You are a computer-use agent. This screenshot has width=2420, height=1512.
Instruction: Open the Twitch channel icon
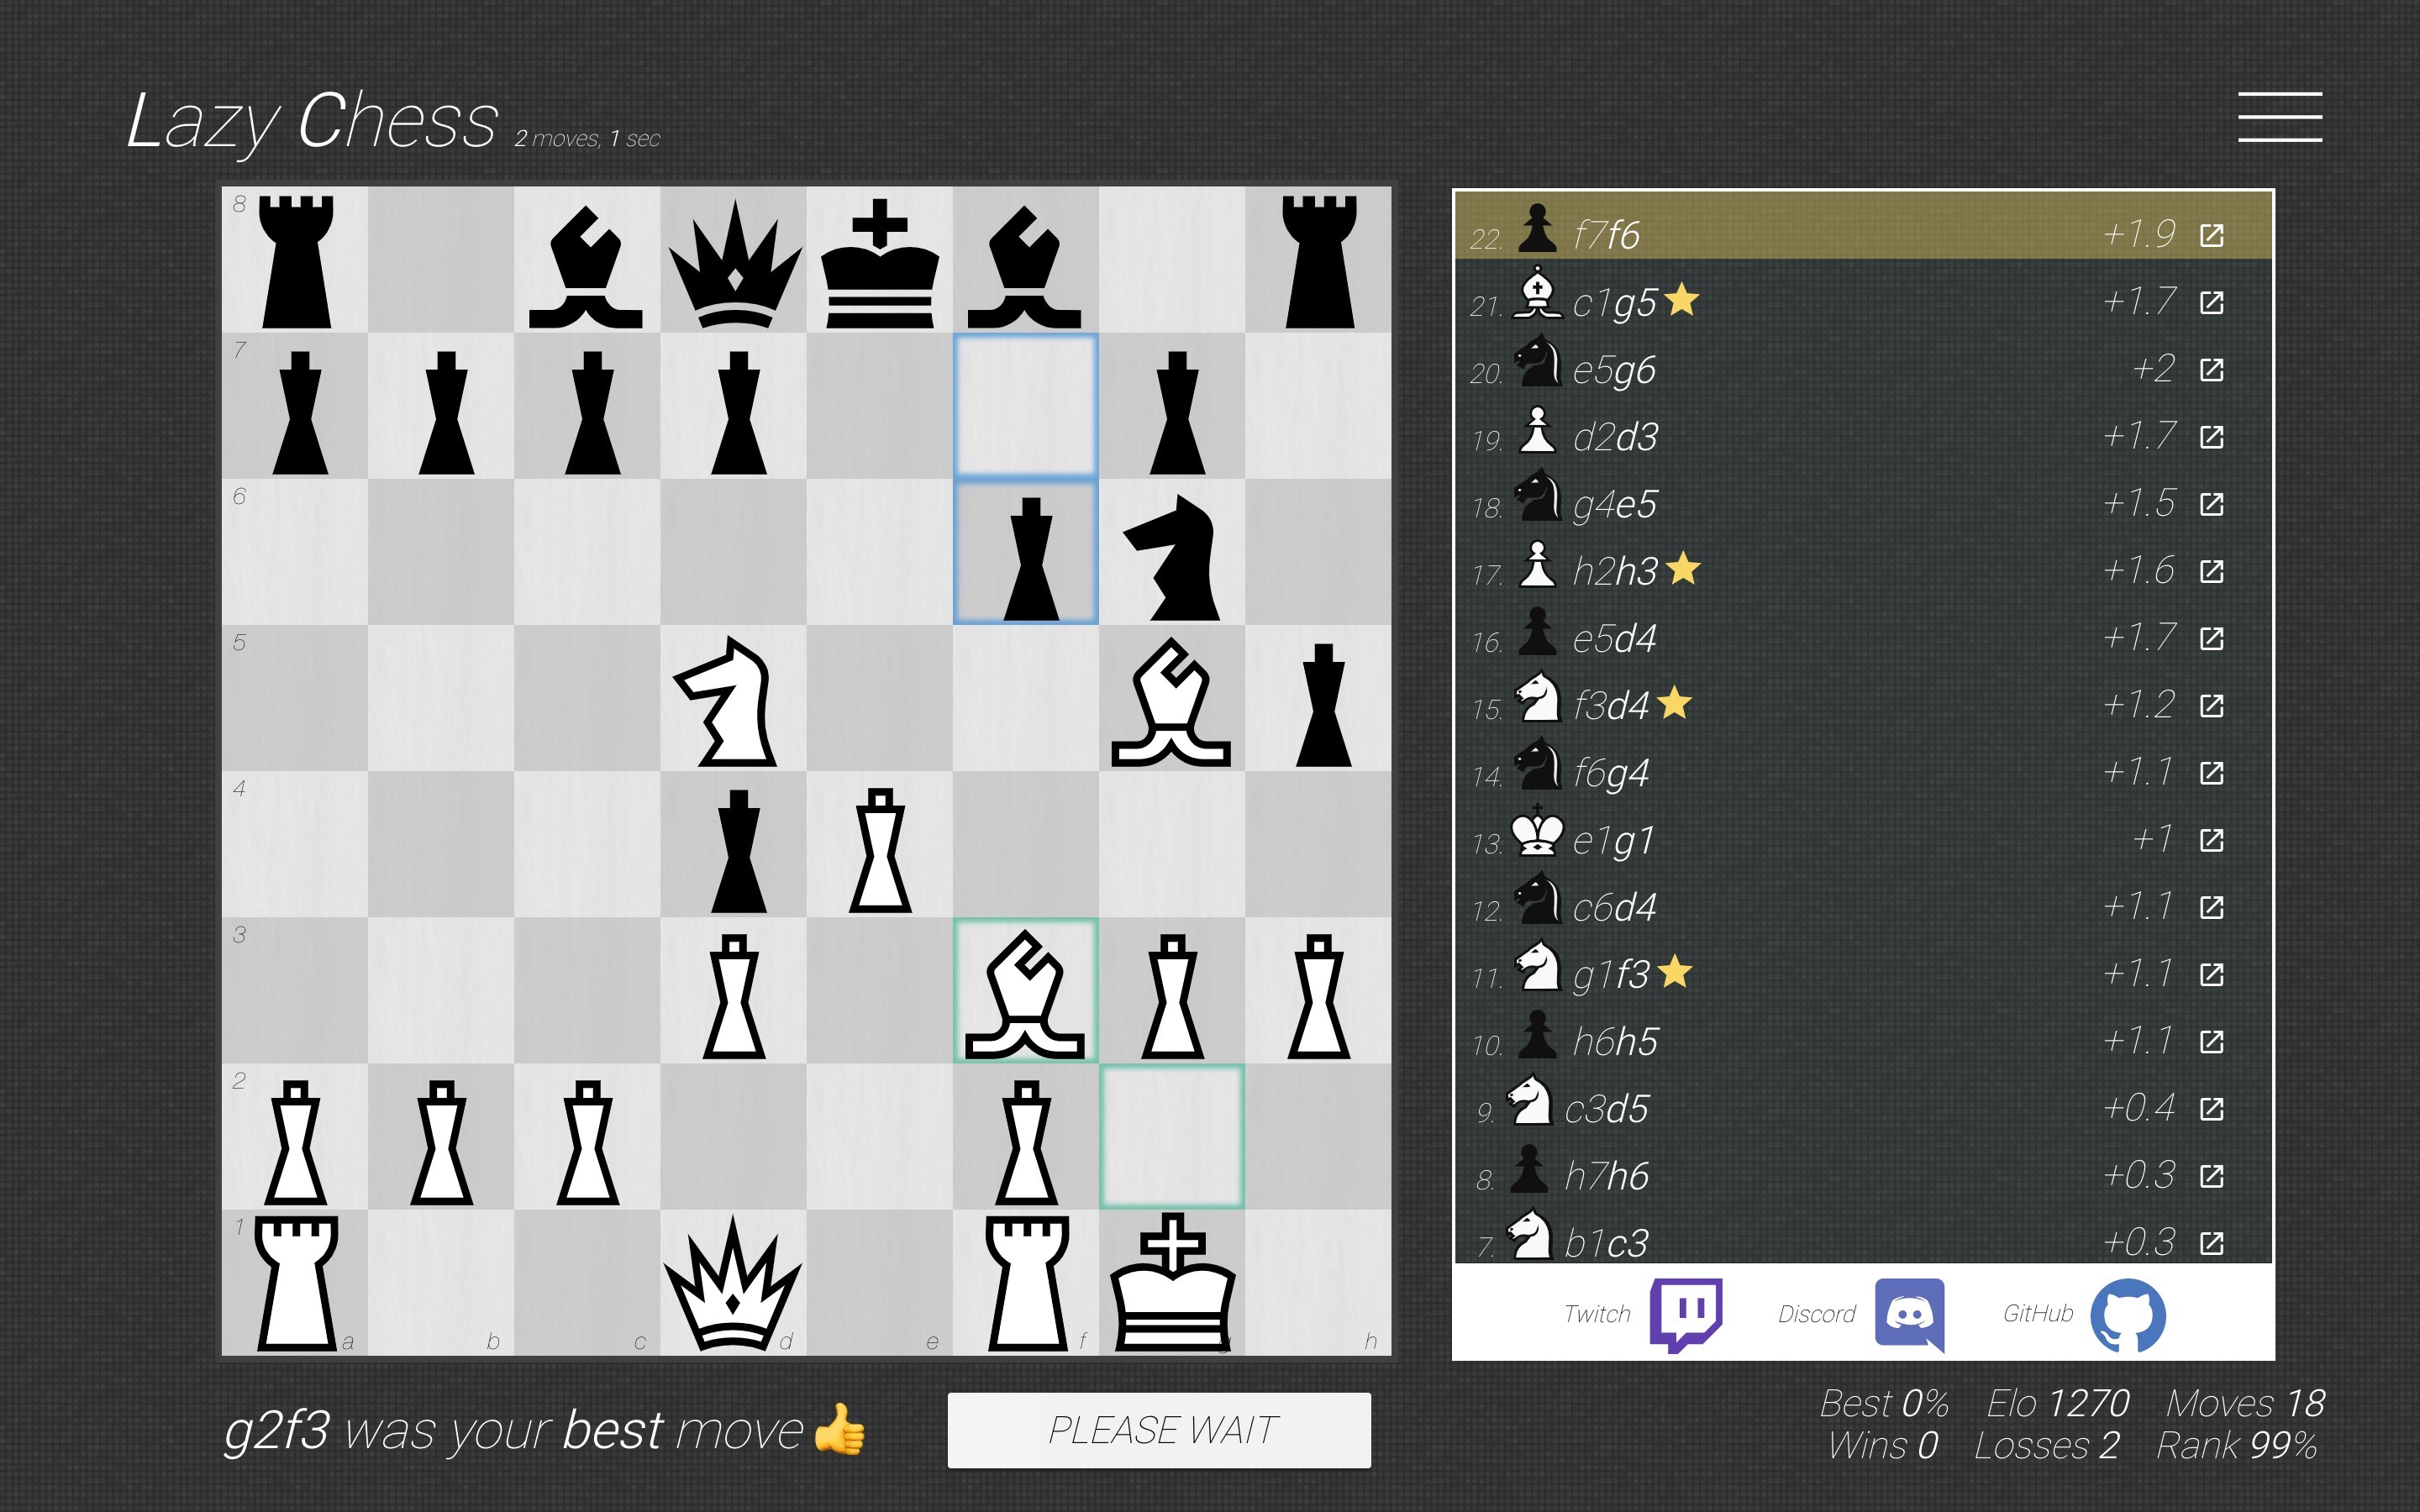coord(1689,1315)
